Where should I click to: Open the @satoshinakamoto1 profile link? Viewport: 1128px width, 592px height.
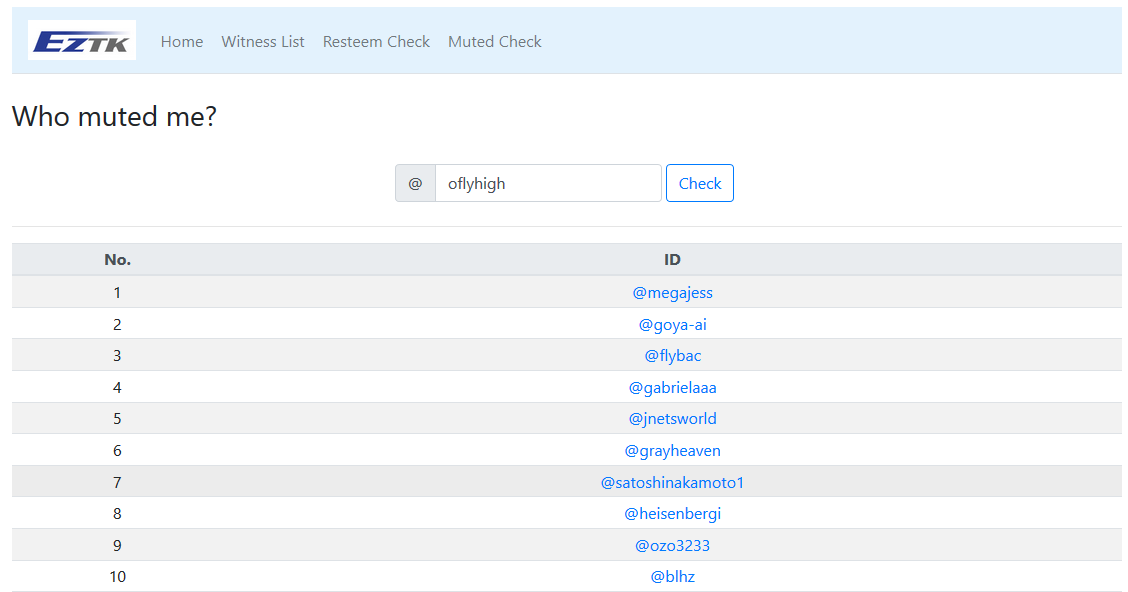[673, 483]
